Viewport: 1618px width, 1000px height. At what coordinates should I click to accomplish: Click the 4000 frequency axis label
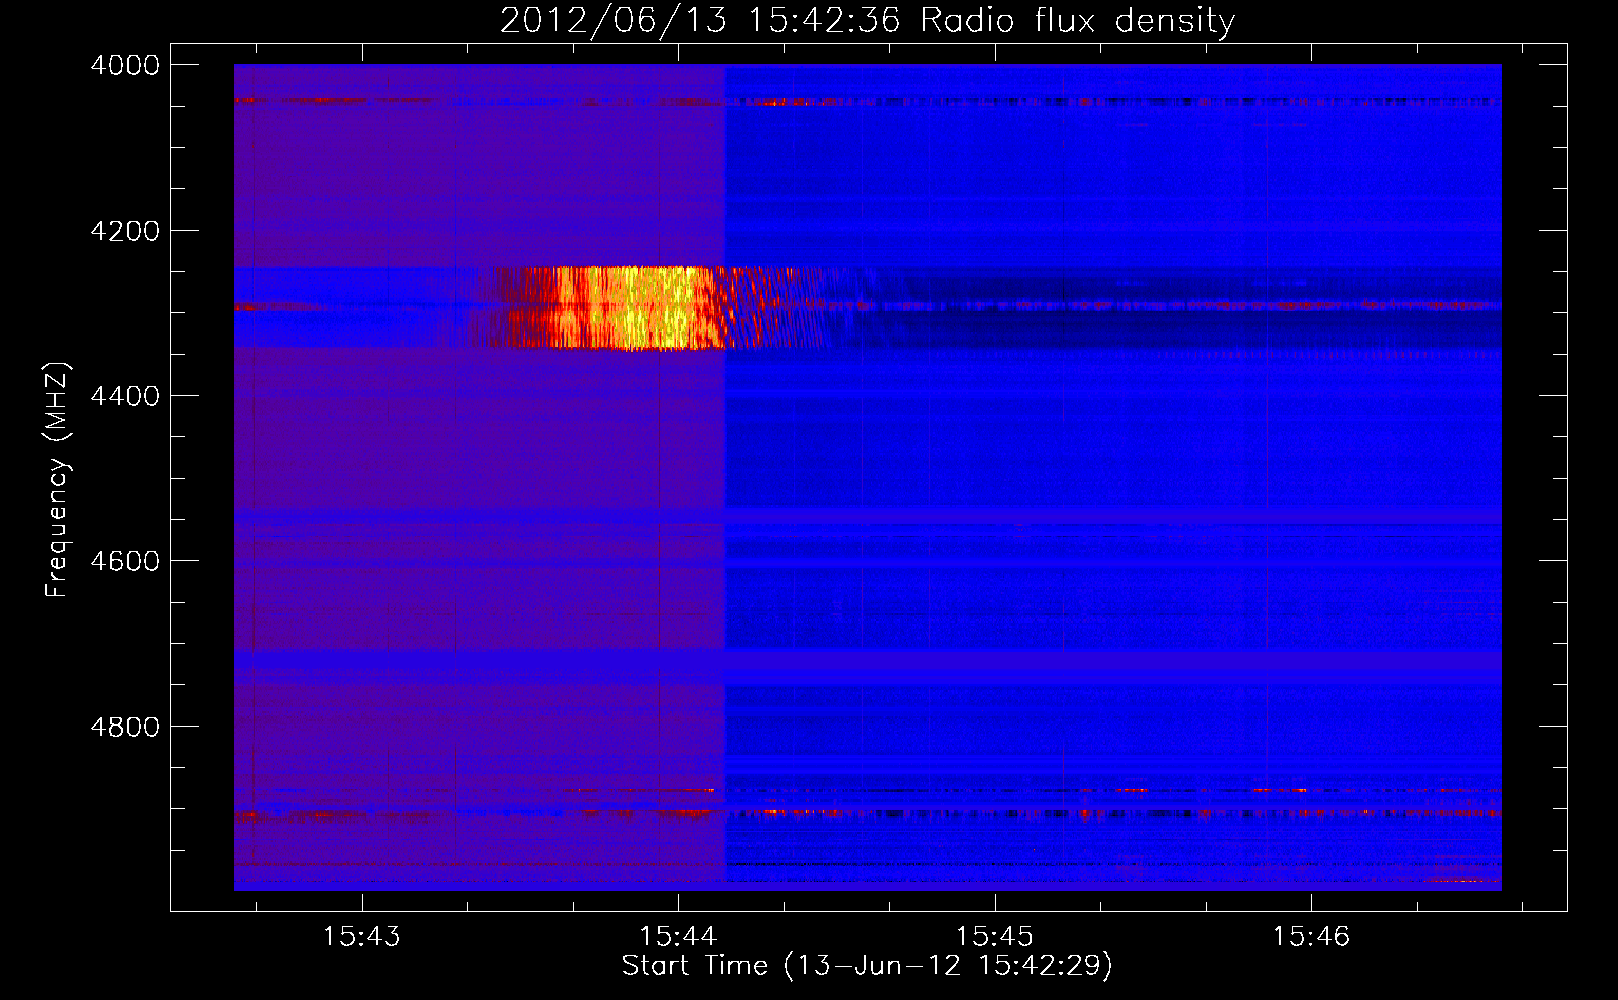(125, 65)
